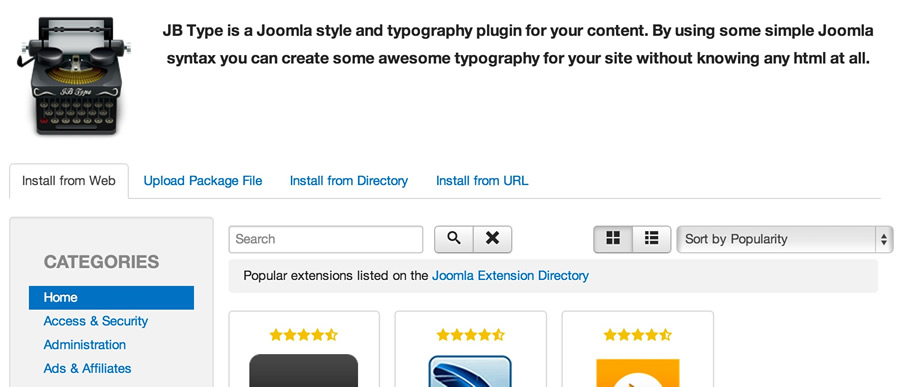The image size is (900, 387).
Task: Open the Ads & Affiliates category
Action: pyautogui.click(x=87, y=368)
